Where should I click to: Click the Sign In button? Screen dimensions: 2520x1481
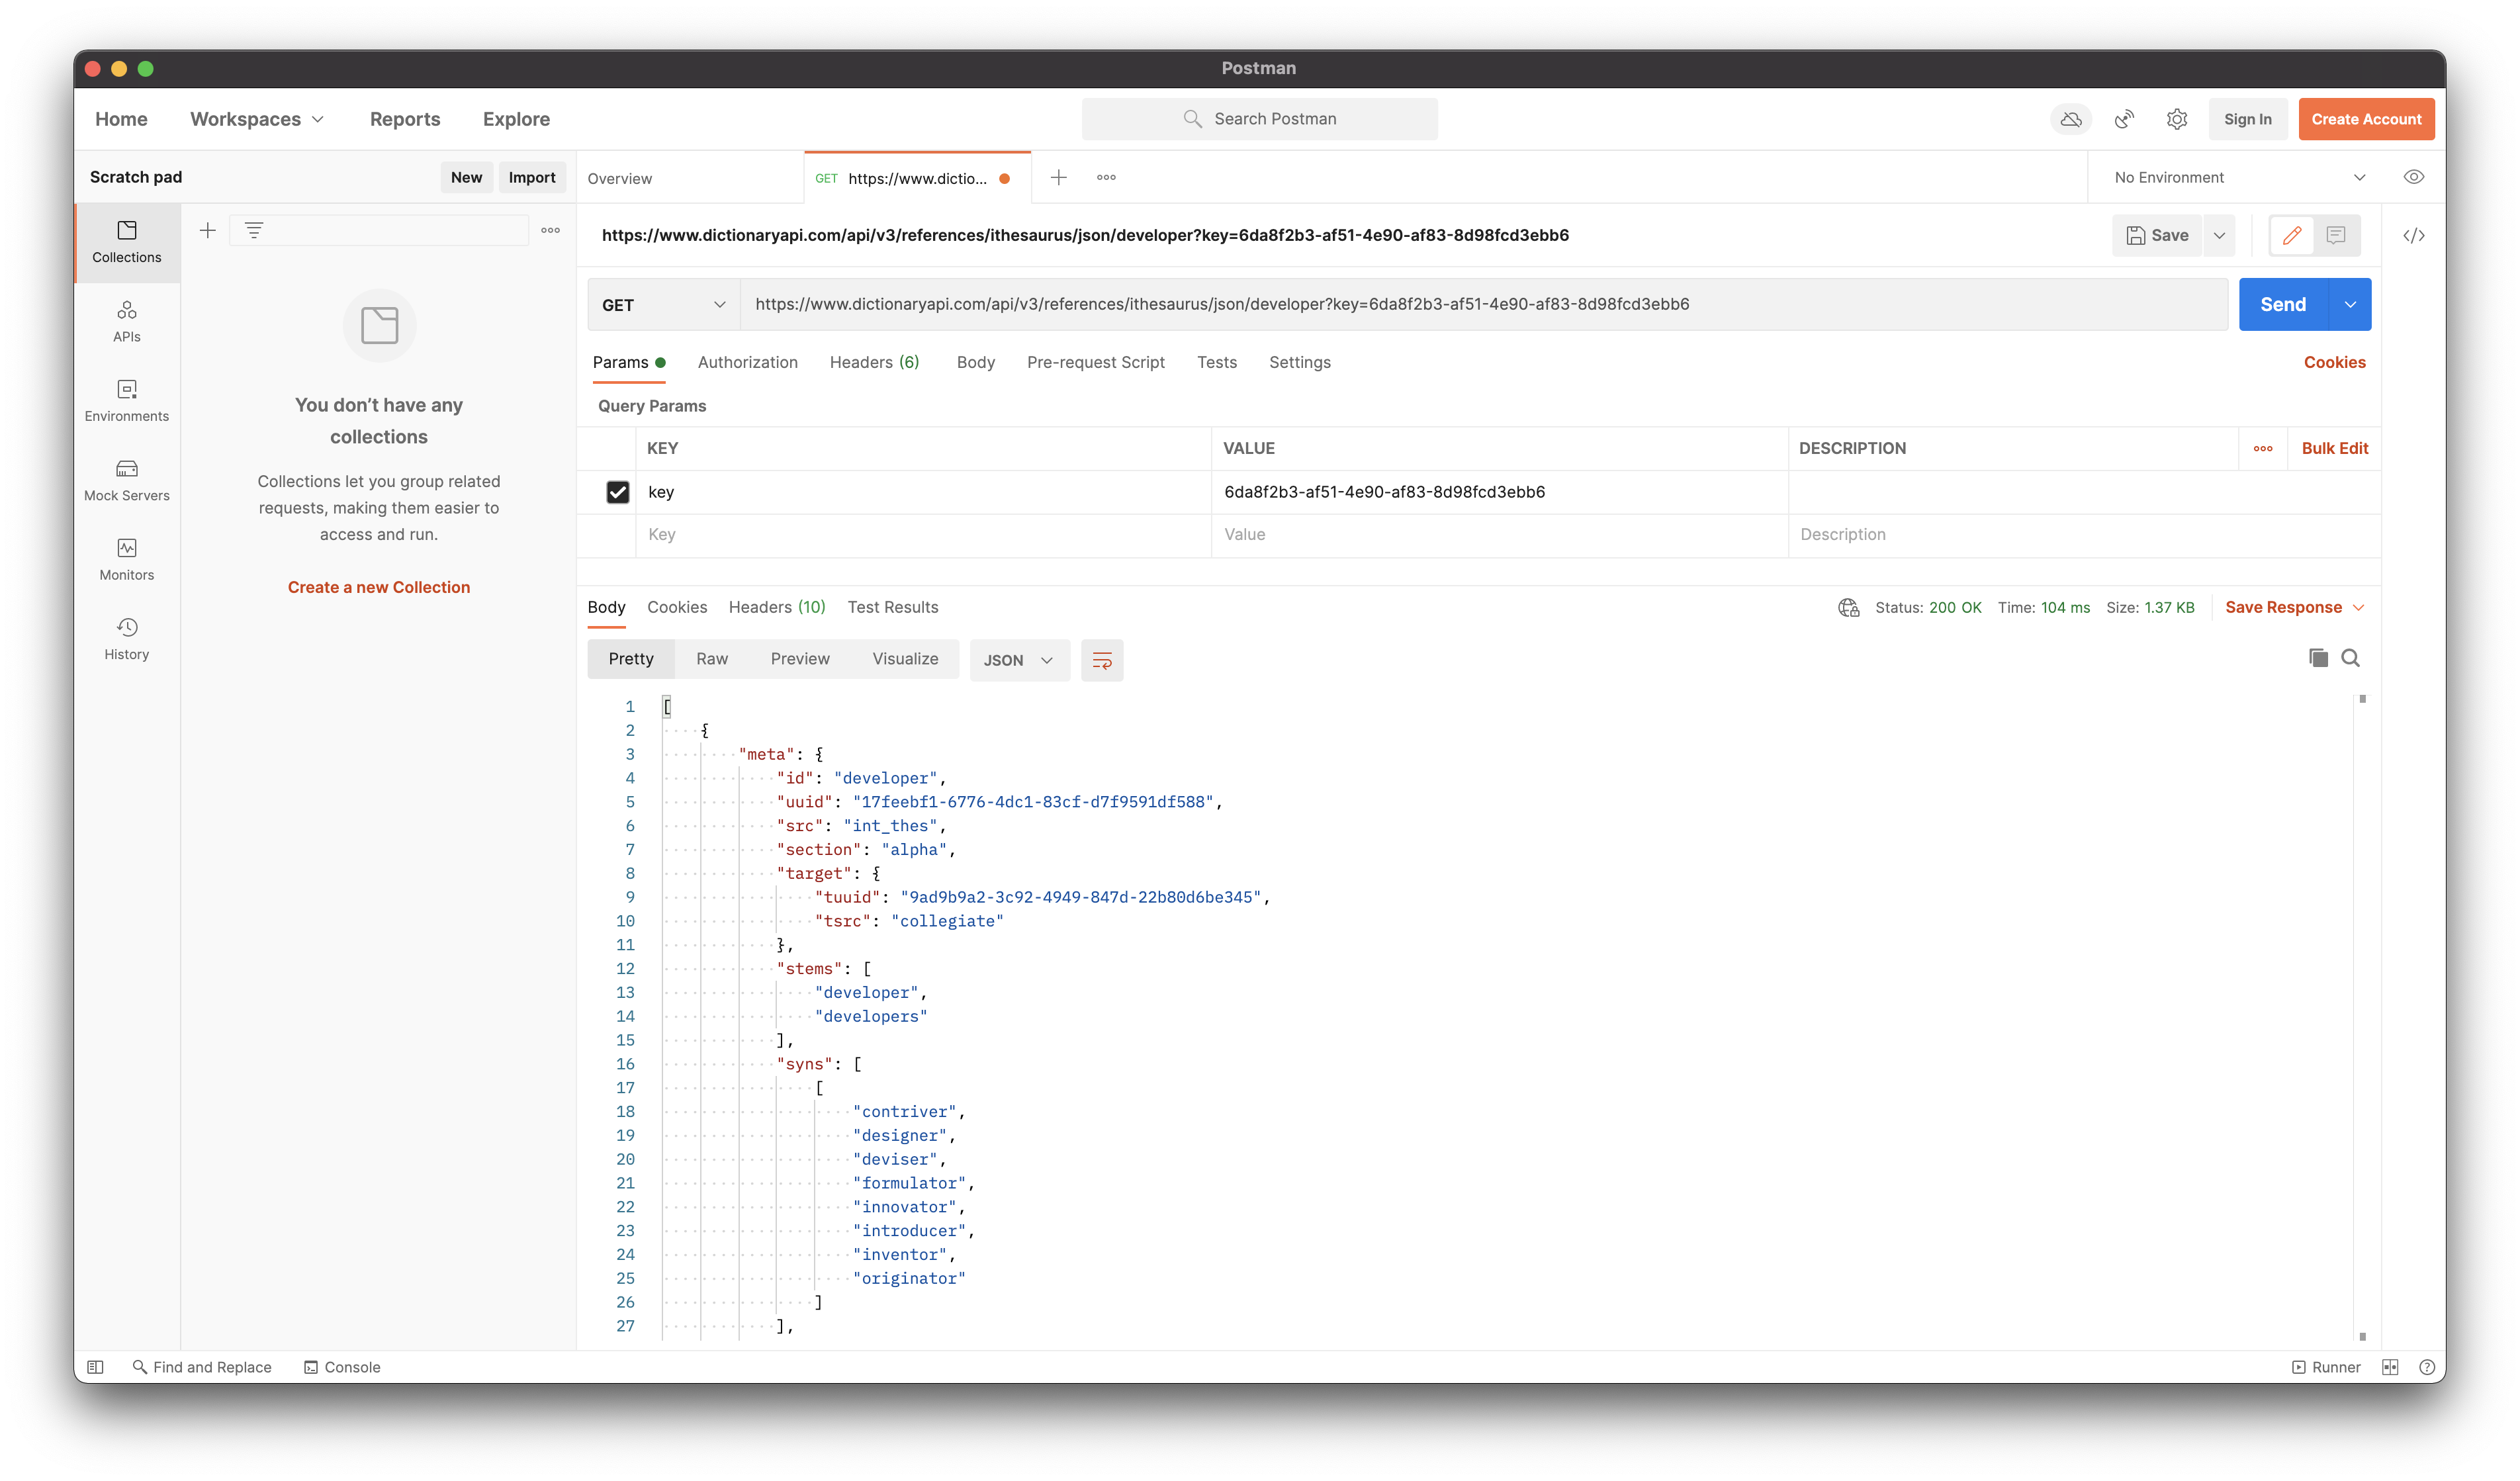2248,119
